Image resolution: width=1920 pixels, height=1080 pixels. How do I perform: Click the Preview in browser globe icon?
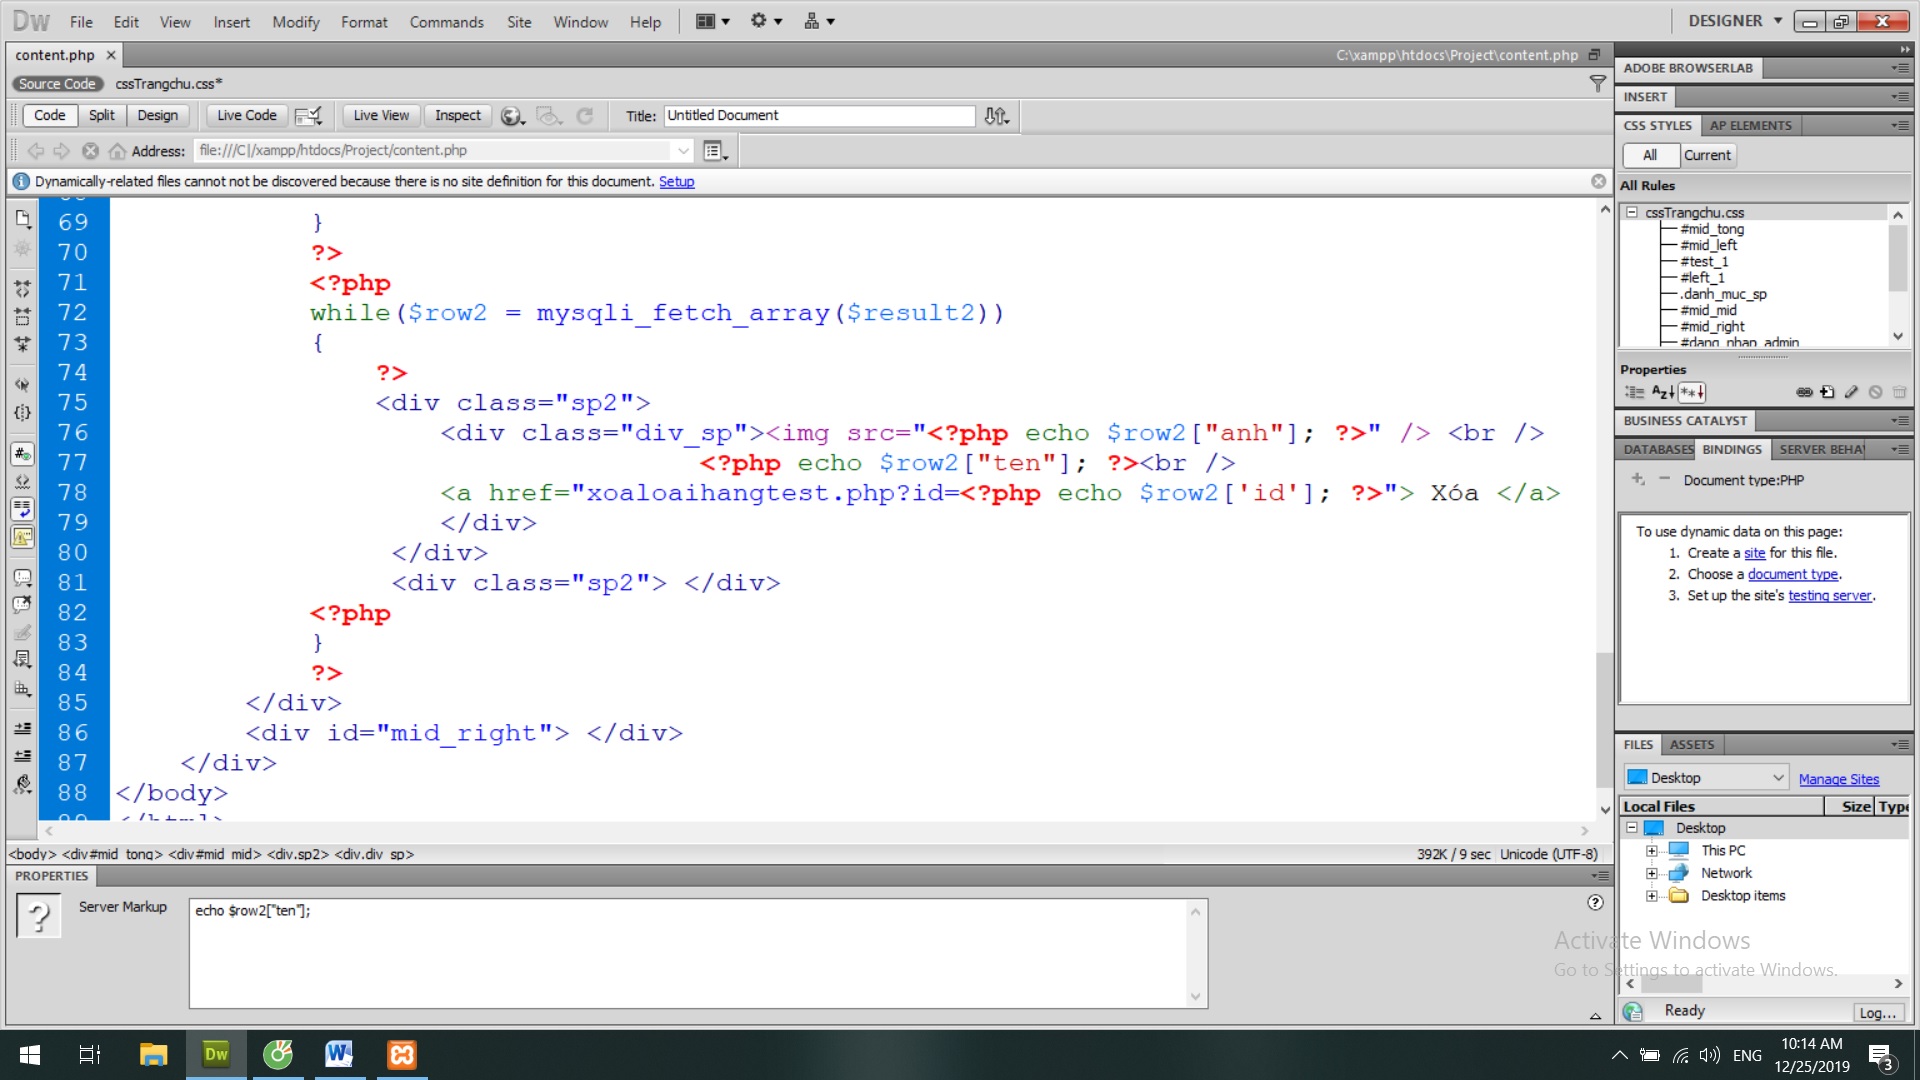click(x=512, y=116)
